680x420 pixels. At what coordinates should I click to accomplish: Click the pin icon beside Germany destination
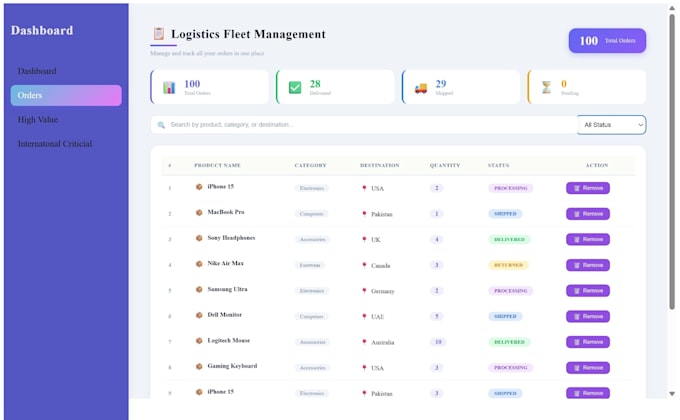[x=364, y=291]
